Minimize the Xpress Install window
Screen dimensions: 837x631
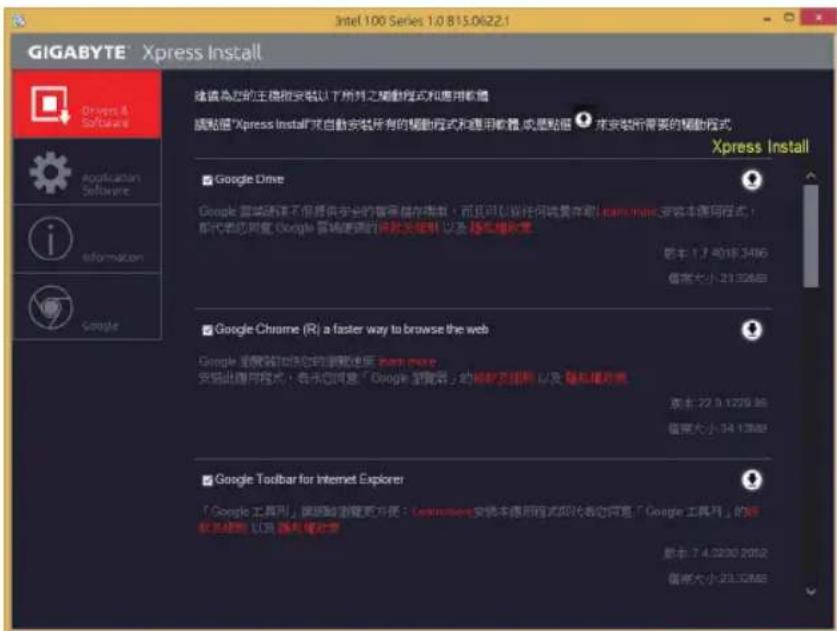pyautogui.click(x=768, y=19)
